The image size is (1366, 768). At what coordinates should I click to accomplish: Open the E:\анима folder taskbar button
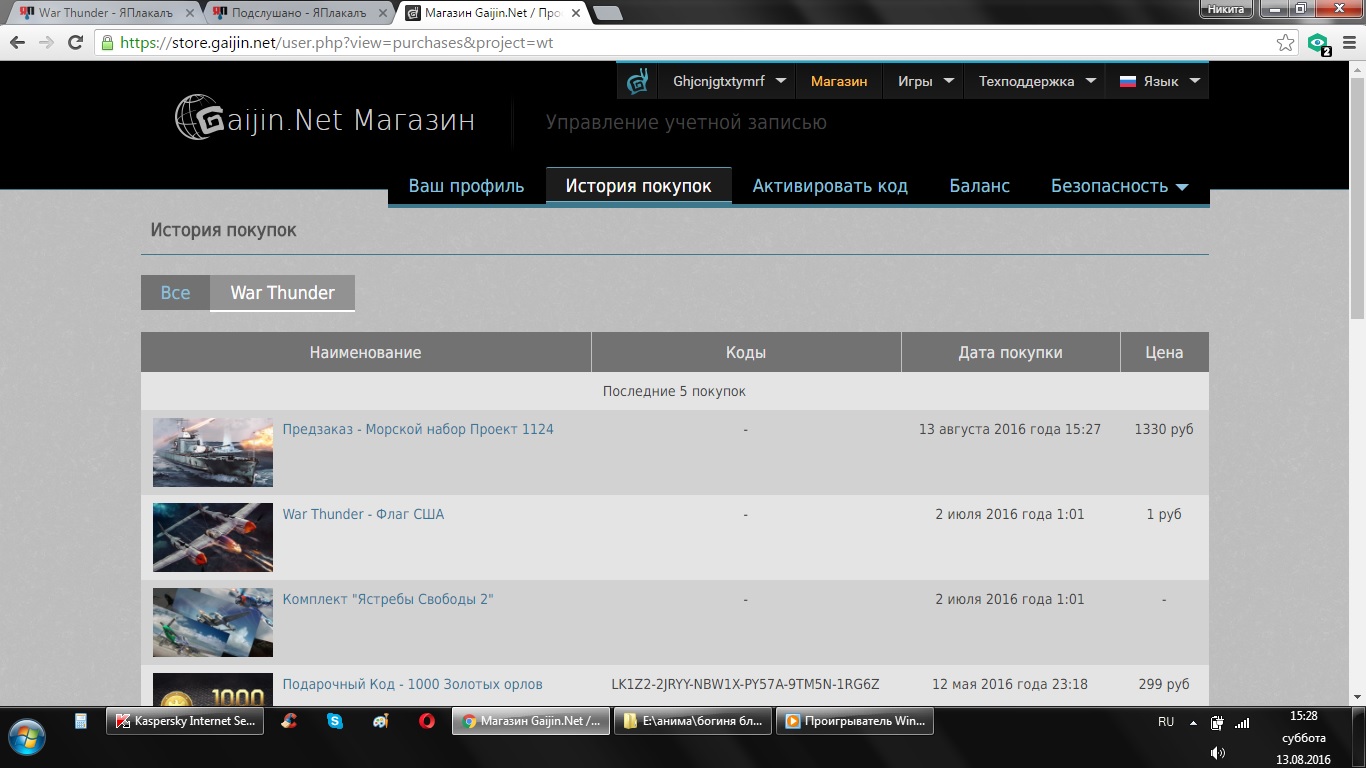pos(693,721)
